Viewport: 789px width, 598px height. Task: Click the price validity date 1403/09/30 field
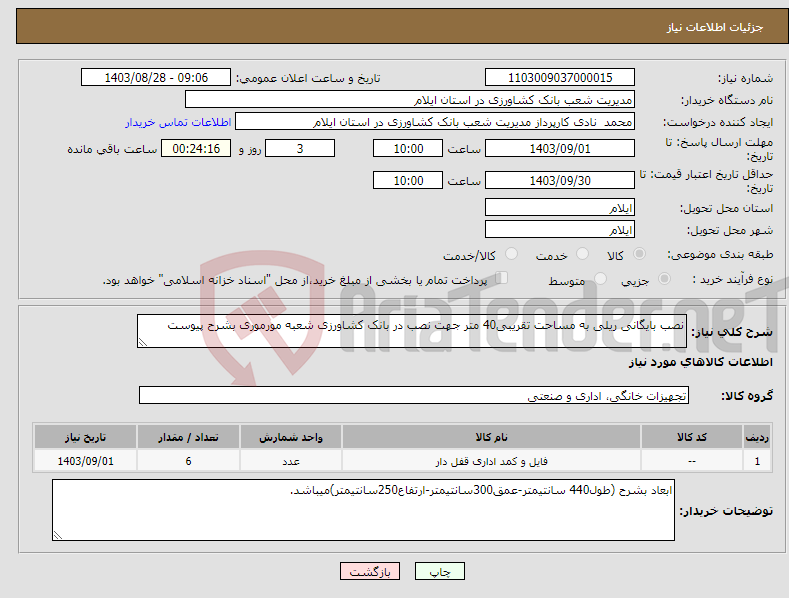pos(560,180)
